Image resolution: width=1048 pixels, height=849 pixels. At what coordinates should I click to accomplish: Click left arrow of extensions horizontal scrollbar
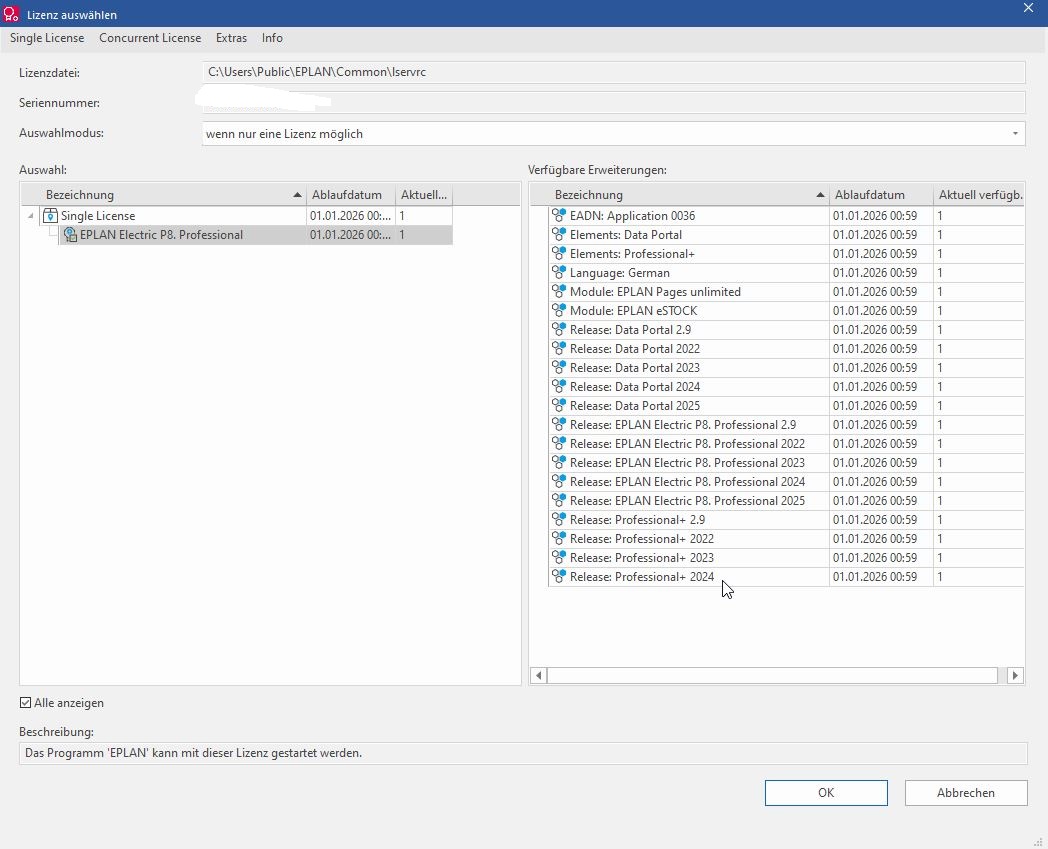[539, 675]
